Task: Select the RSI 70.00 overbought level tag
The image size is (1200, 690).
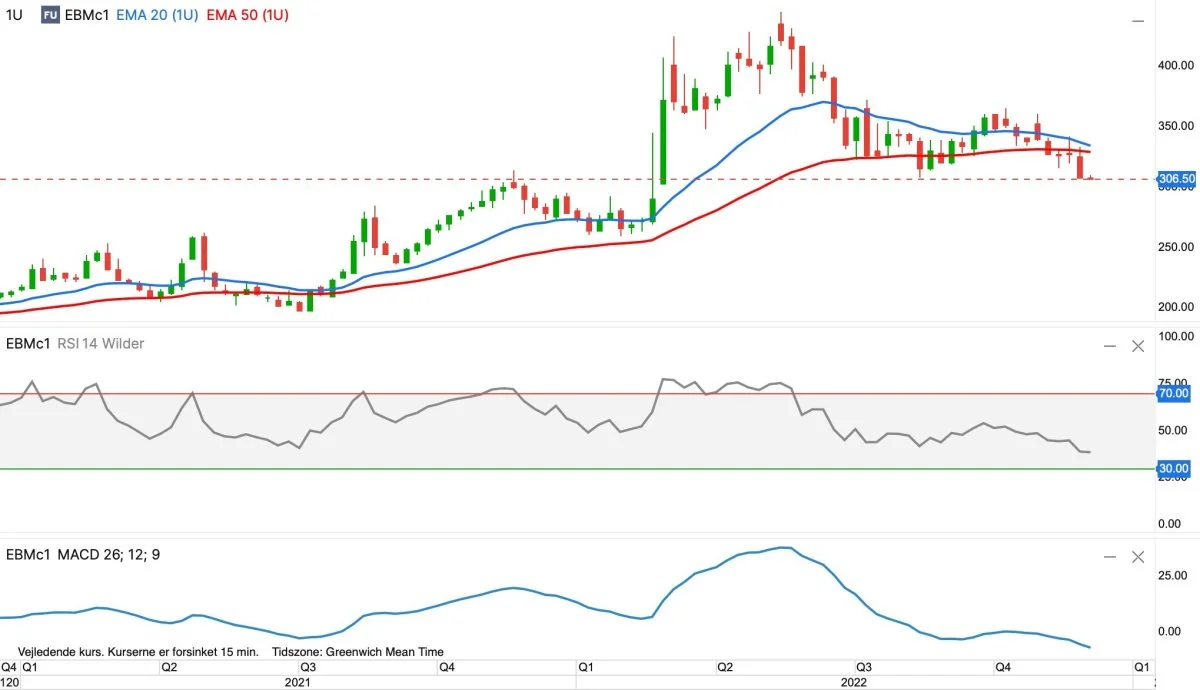Action: (1172, 394)
